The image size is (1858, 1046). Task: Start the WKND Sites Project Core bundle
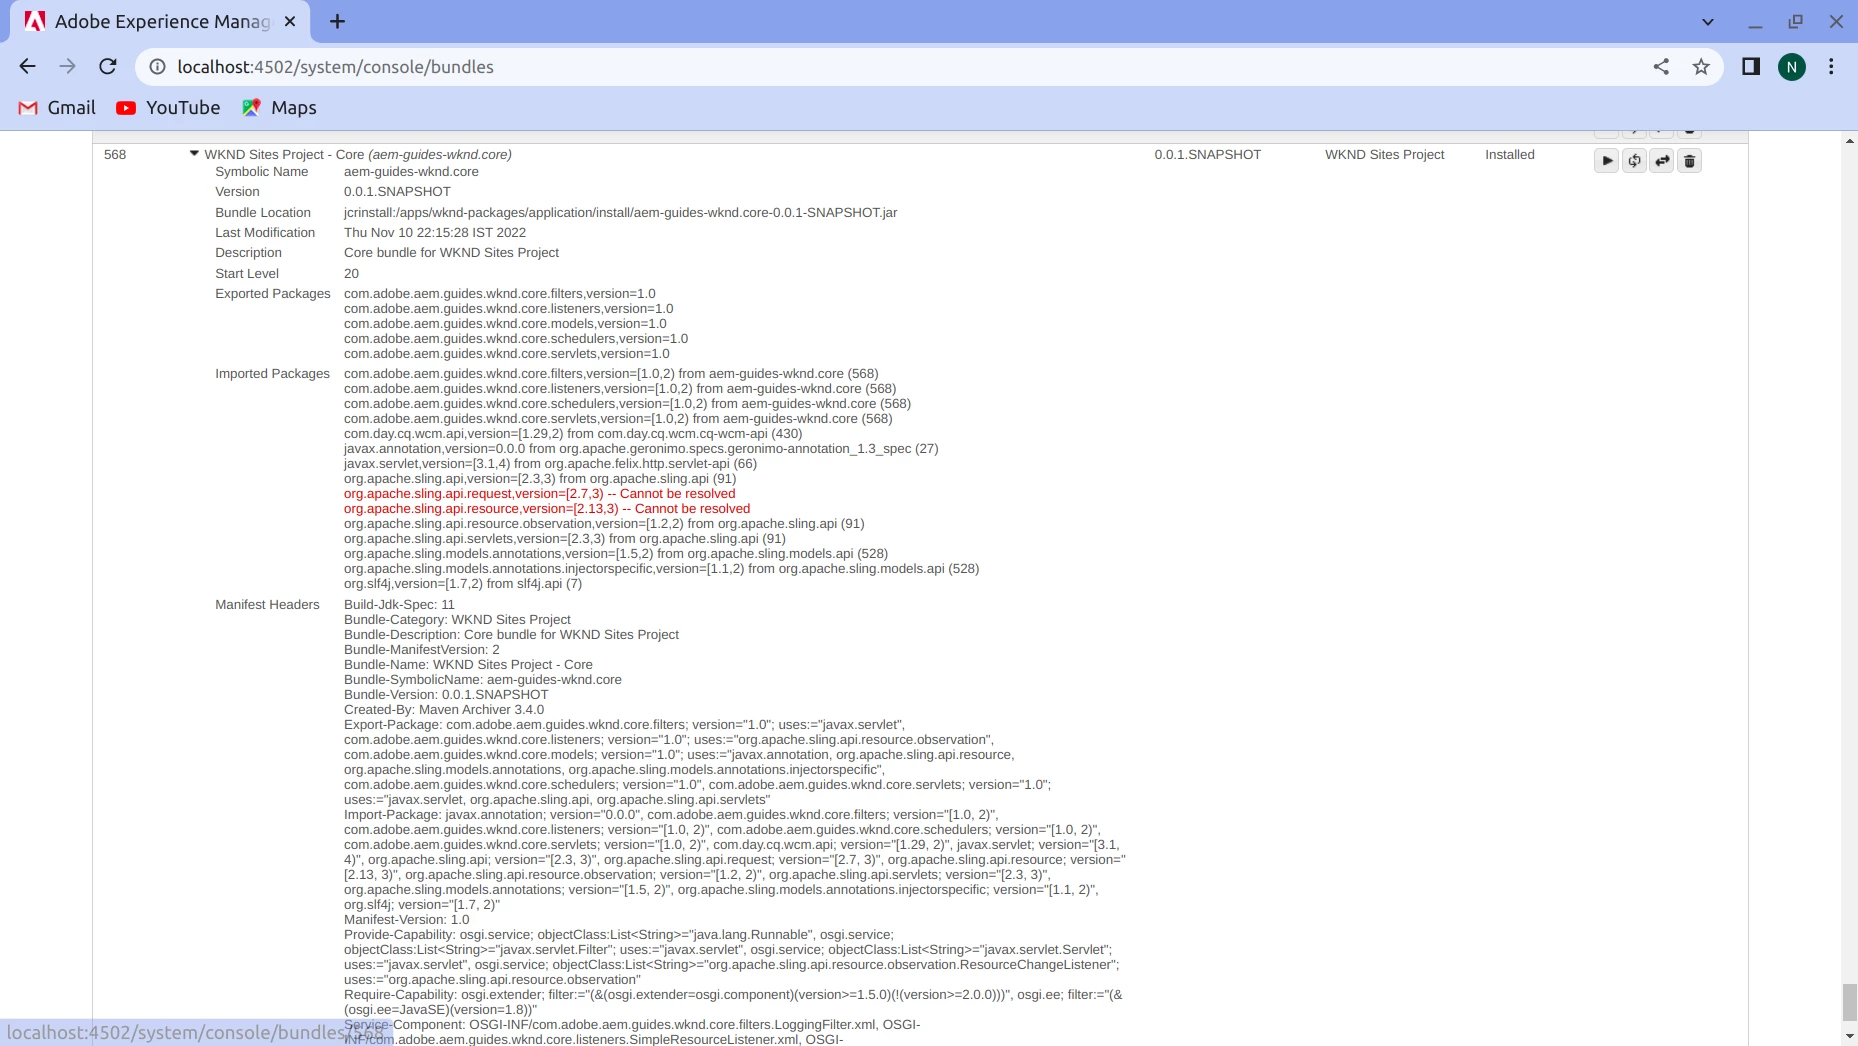point(1606,161)
